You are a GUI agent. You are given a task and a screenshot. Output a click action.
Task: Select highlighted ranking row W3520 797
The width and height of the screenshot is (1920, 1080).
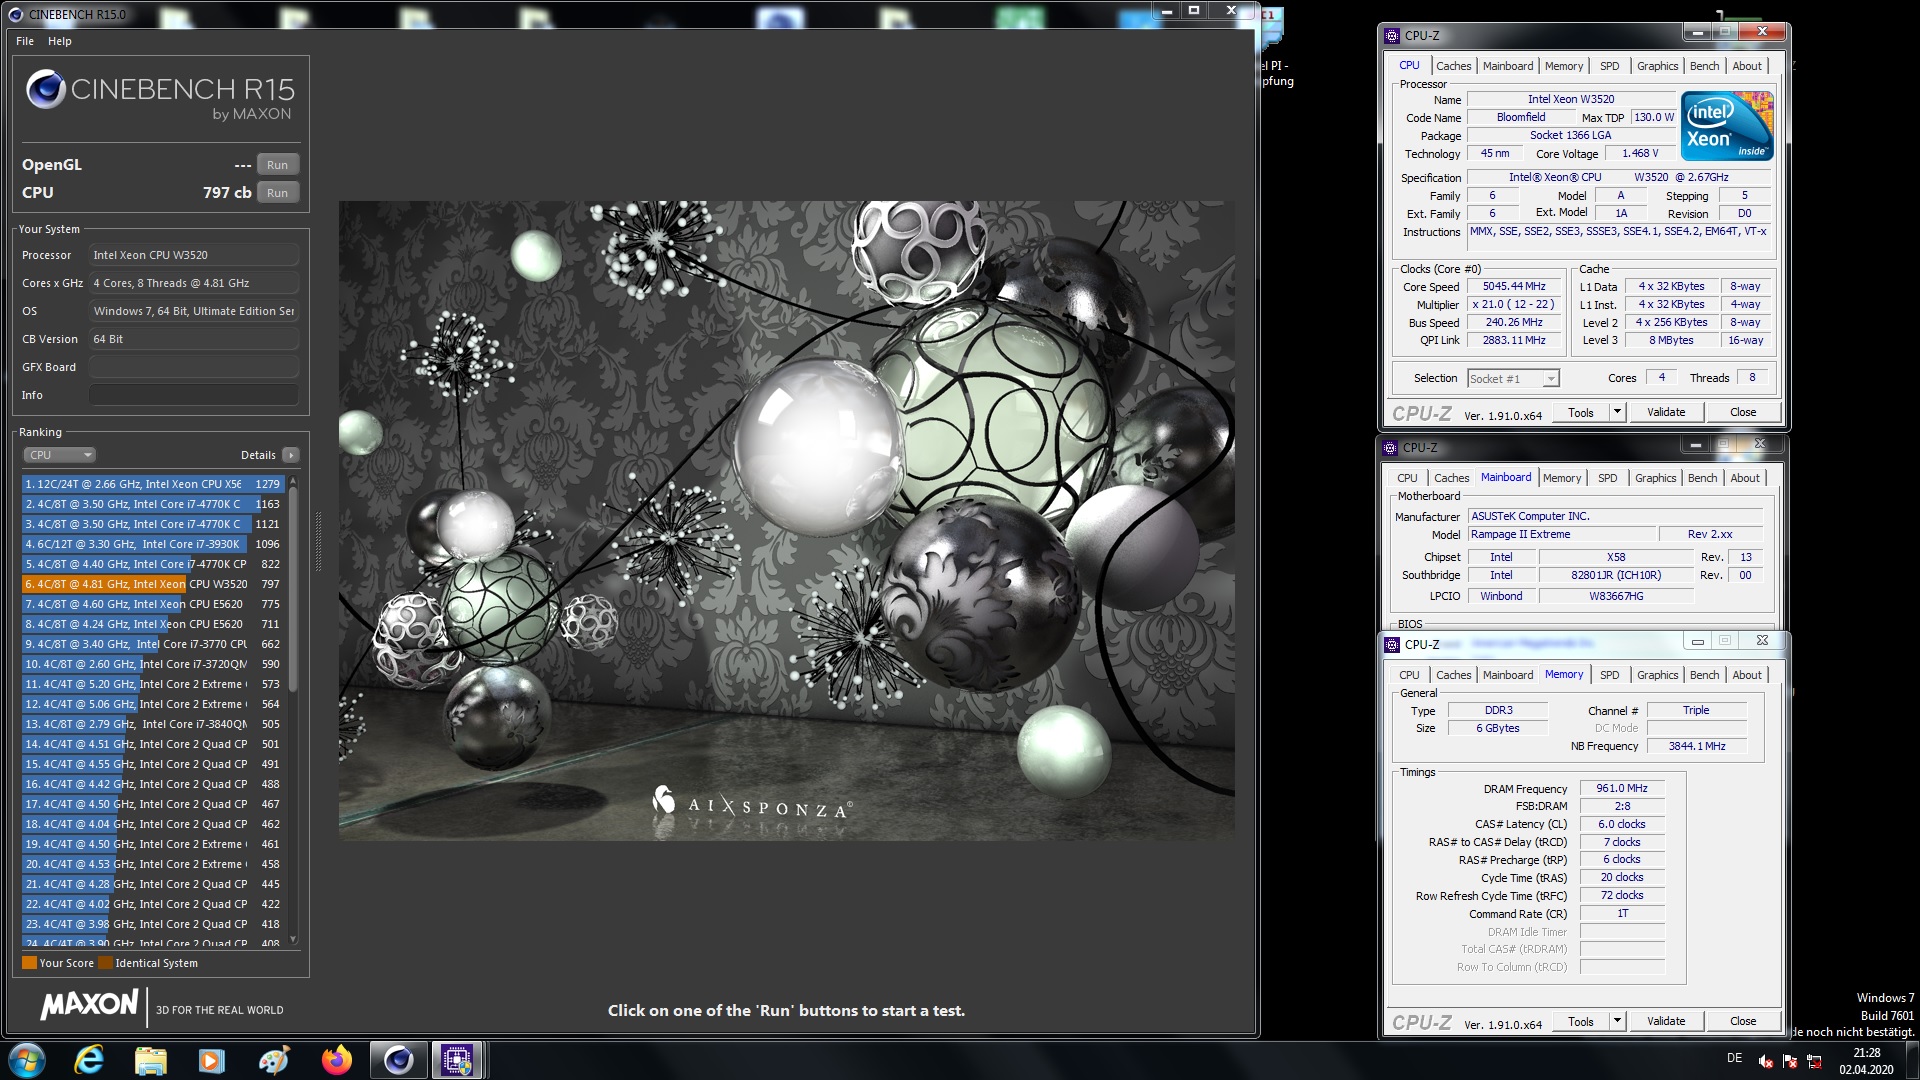[x=153, y=584]
